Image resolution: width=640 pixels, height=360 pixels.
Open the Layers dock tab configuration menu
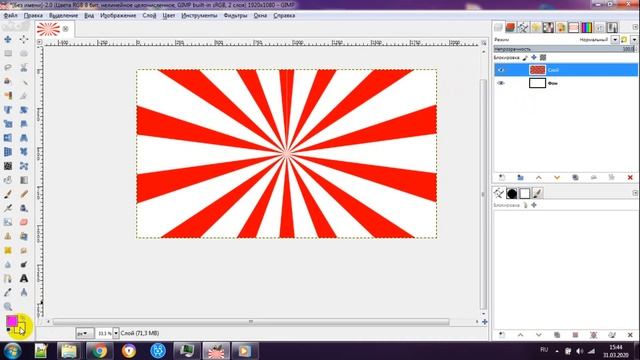click(635, 27)
